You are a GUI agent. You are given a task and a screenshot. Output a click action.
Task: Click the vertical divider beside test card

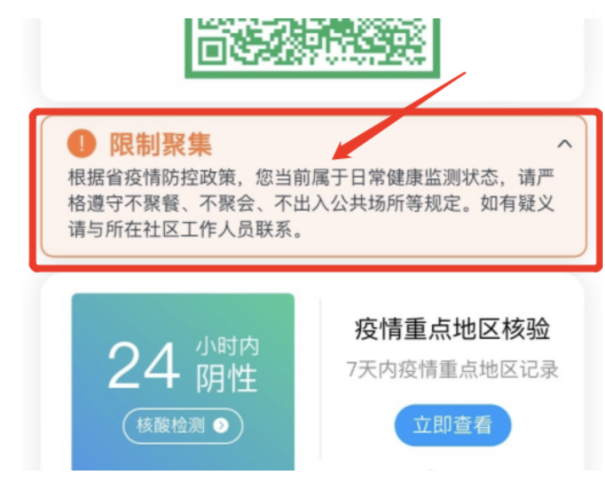click(x=321, y=378)
